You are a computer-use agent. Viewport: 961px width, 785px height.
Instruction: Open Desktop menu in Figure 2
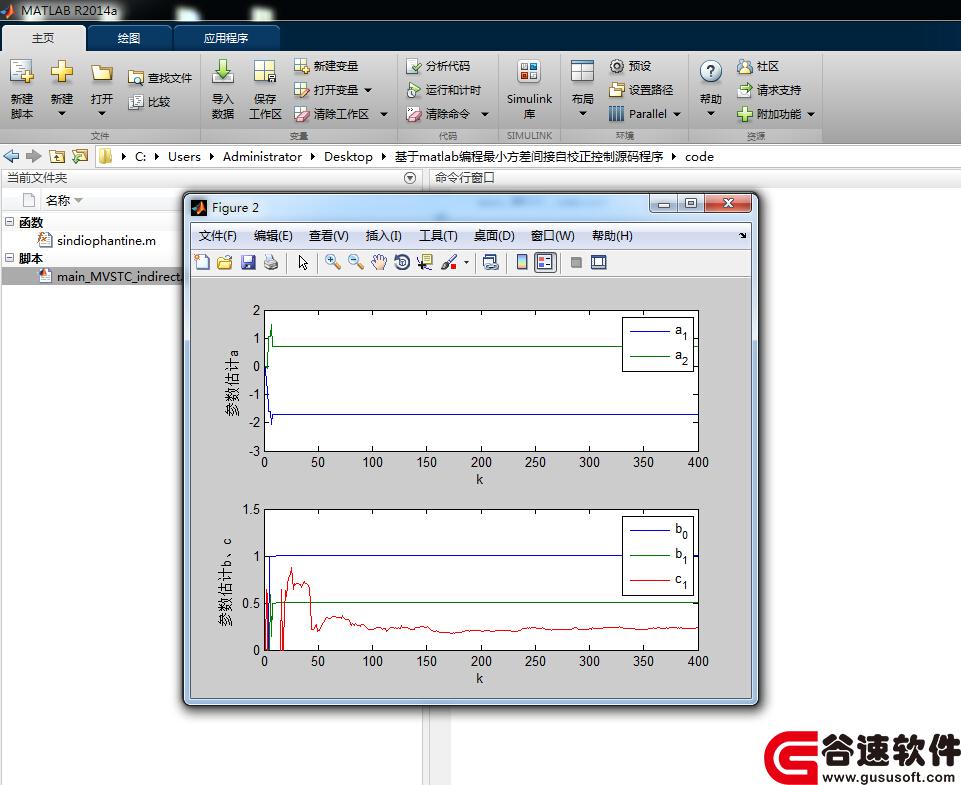(x=493, y=236)
